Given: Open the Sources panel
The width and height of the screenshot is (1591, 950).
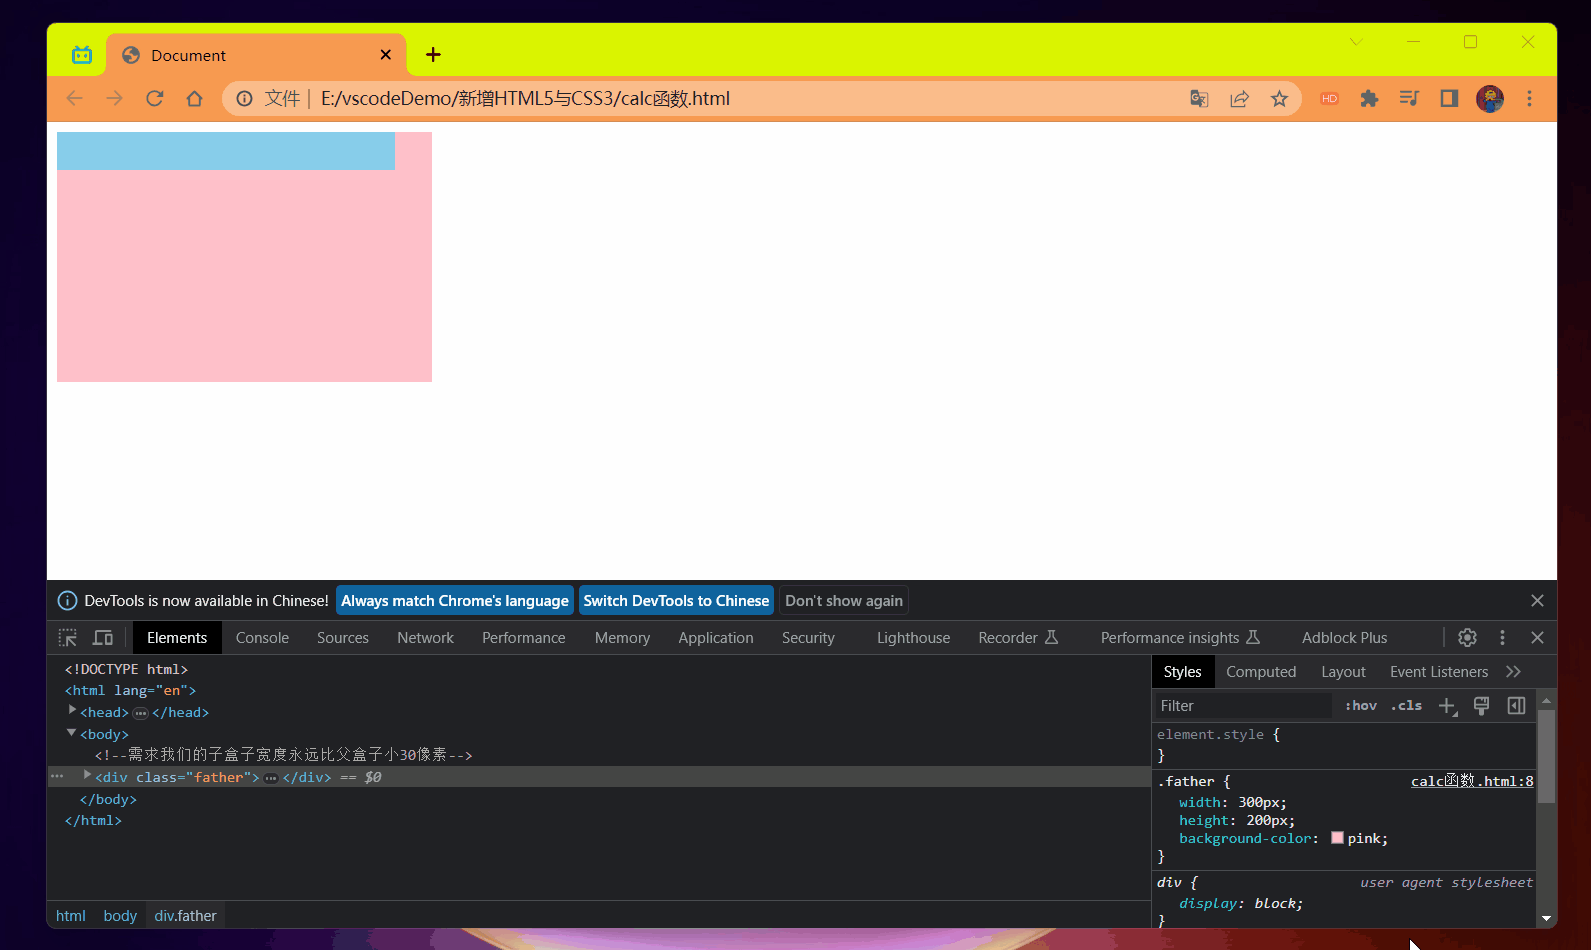Looking at the screenshot, I should [343, 637].
